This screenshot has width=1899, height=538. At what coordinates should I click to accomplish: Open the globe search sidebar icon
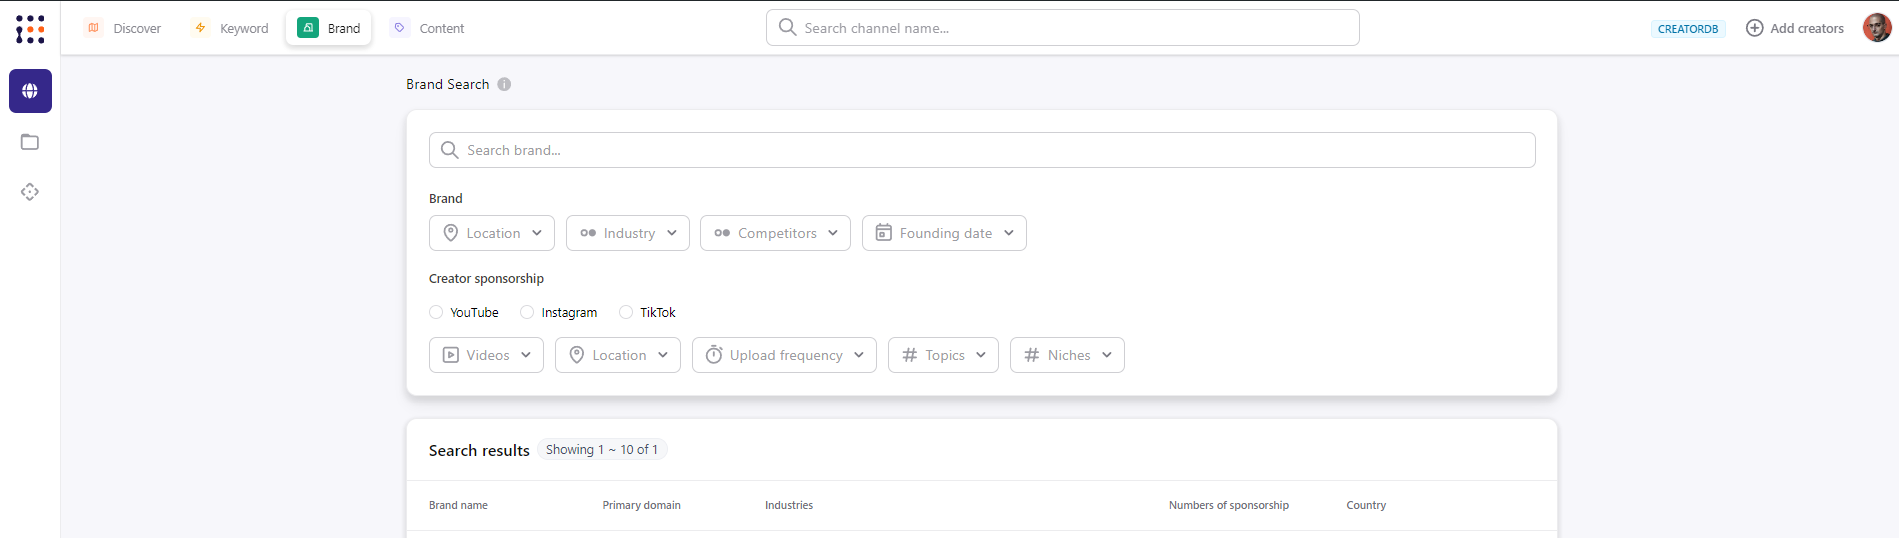(x=30, y=91)
